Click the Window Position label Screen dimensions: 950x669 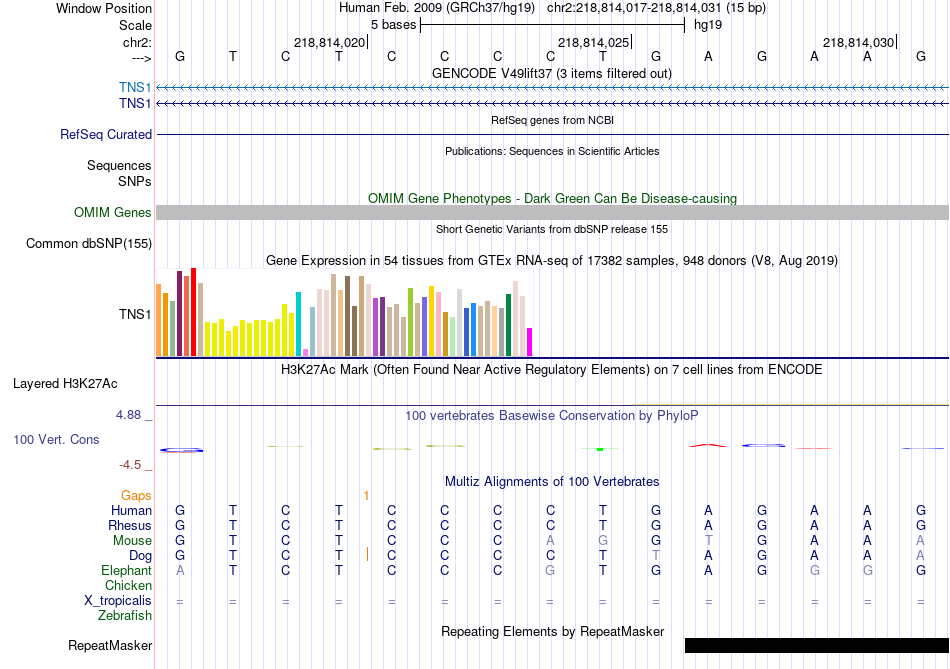[x=104, y=8]
